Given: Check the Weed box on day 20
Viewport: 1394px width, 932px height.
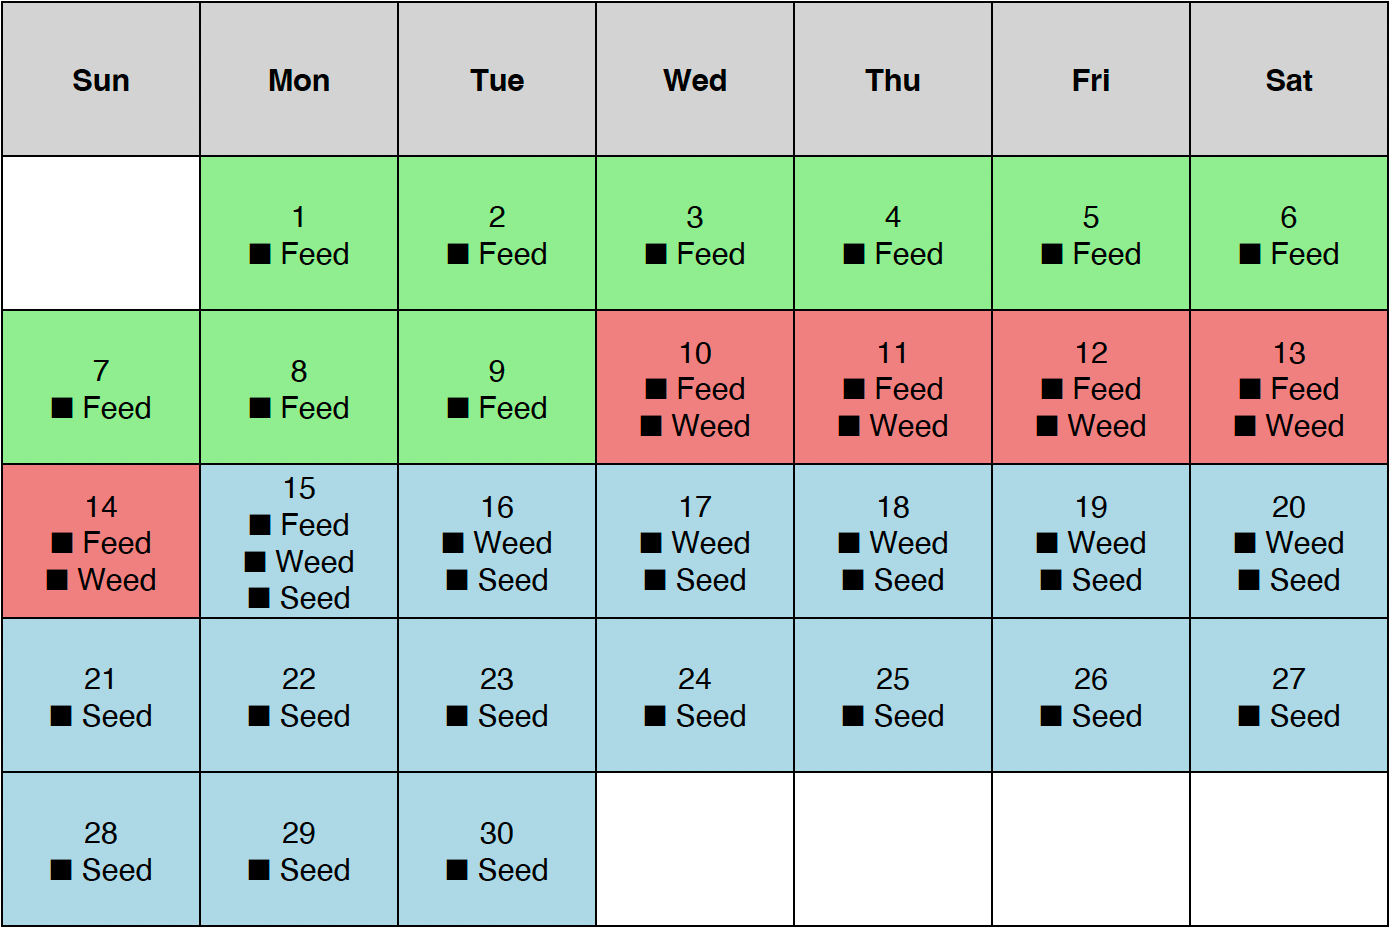Looking at the screenshot, I should pyautogui.click(x=1245, y=543).
